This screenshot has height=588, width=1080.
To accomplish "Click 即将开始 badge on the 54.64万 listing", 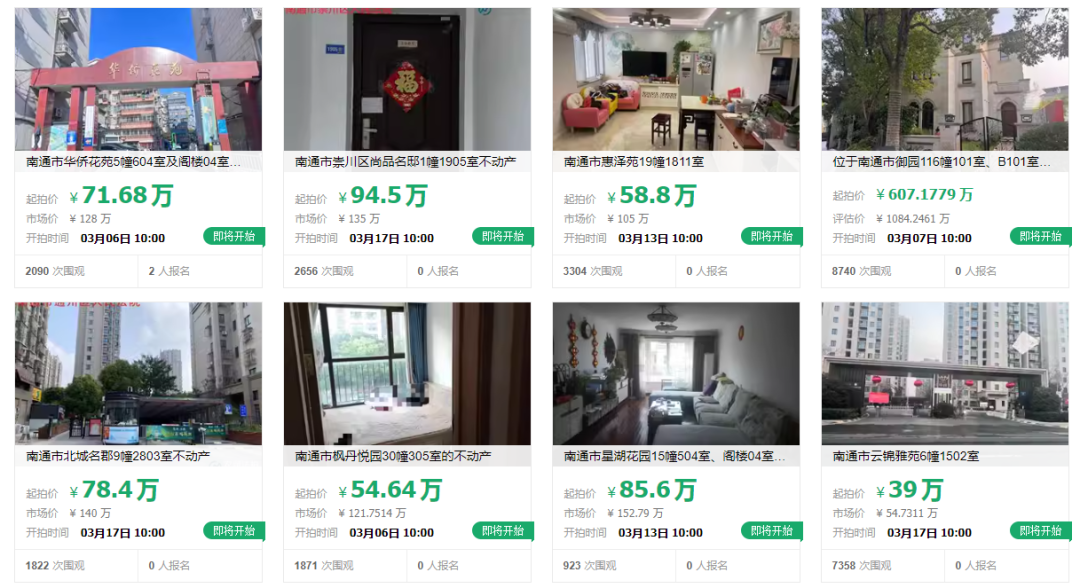I will pyautogui.click(x=503, y=531).
